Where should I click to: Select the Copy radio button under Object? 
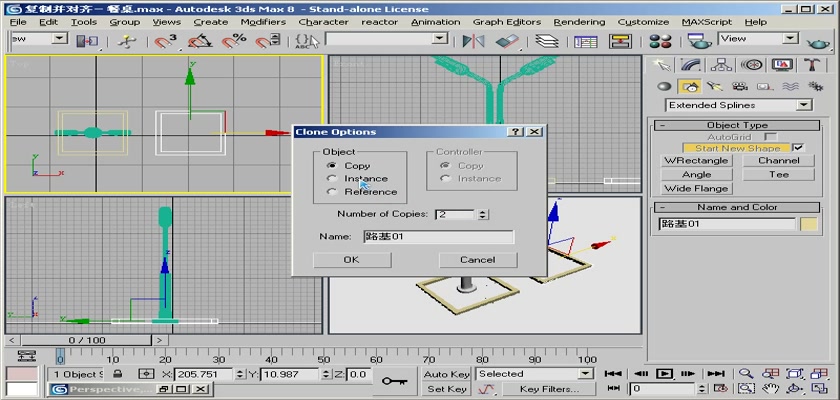(333, 165)
